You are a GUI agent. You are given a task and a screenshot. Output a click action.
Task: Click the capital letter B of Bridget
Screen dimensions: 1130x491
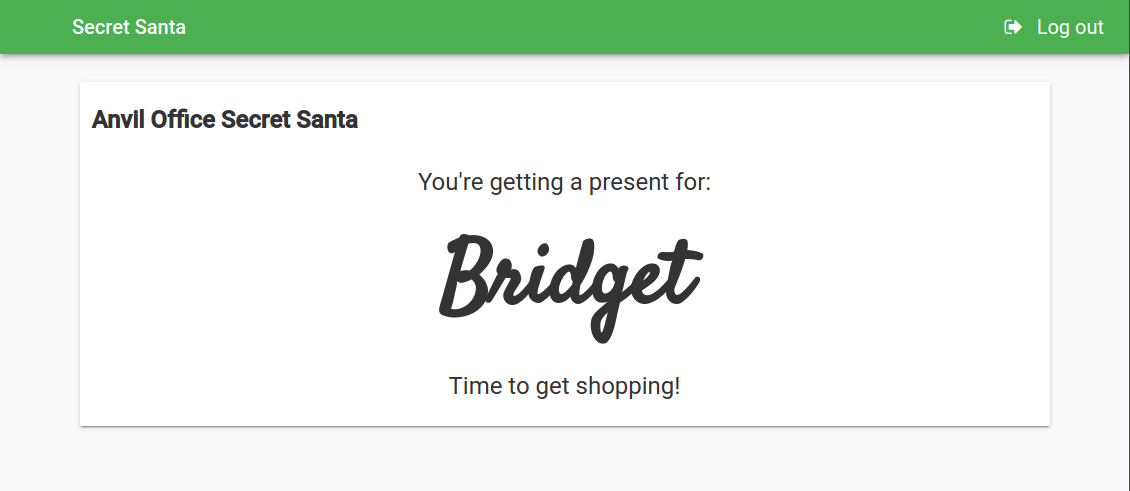(468, 277)
